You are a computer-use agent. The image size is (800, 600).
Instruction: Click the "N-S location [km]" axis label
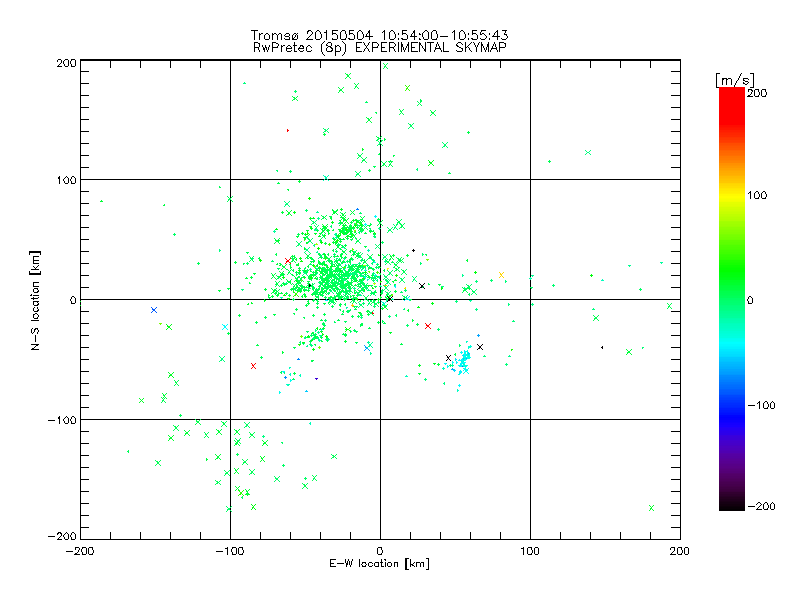point(35,300)
